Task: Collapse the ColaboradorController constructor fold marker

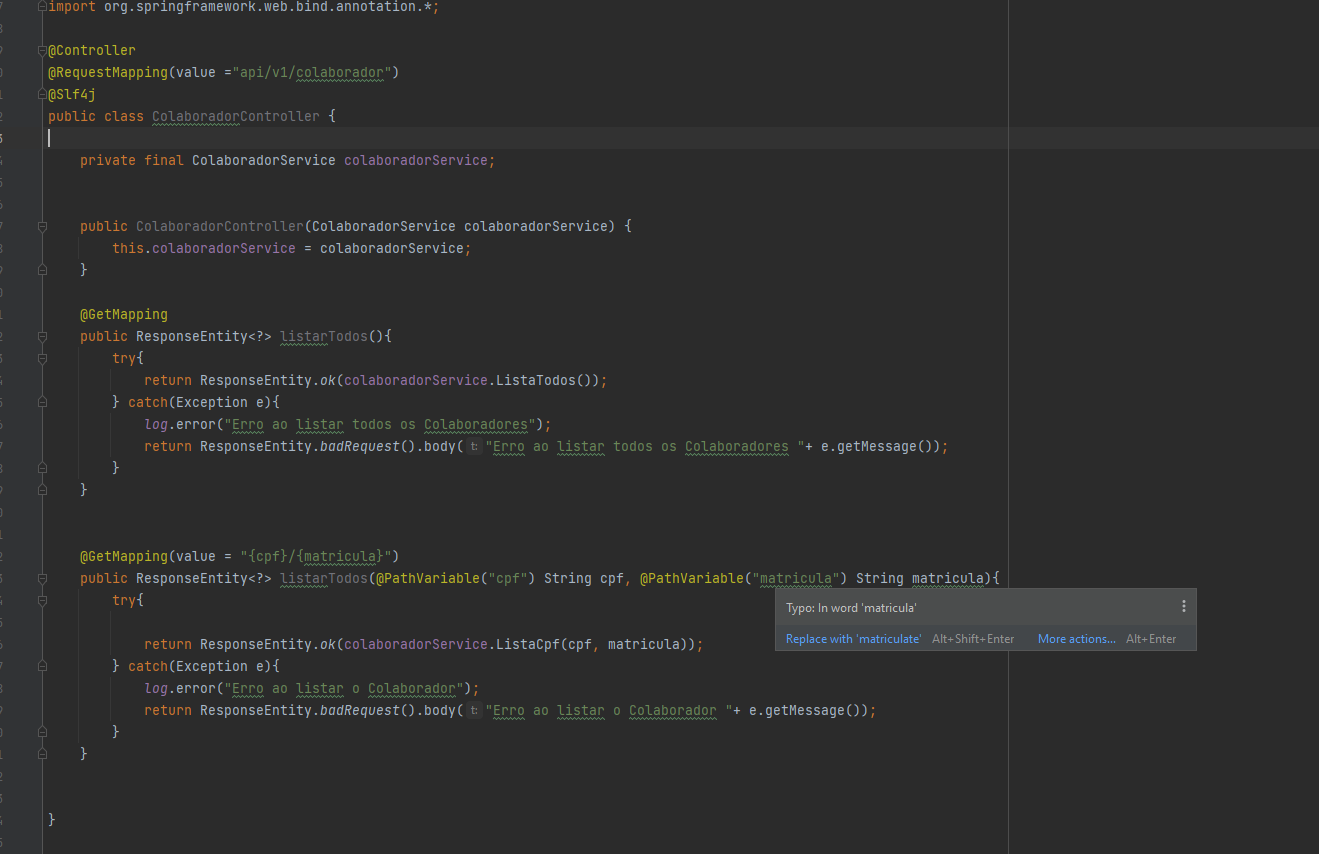Action: [x=42, y=226]
